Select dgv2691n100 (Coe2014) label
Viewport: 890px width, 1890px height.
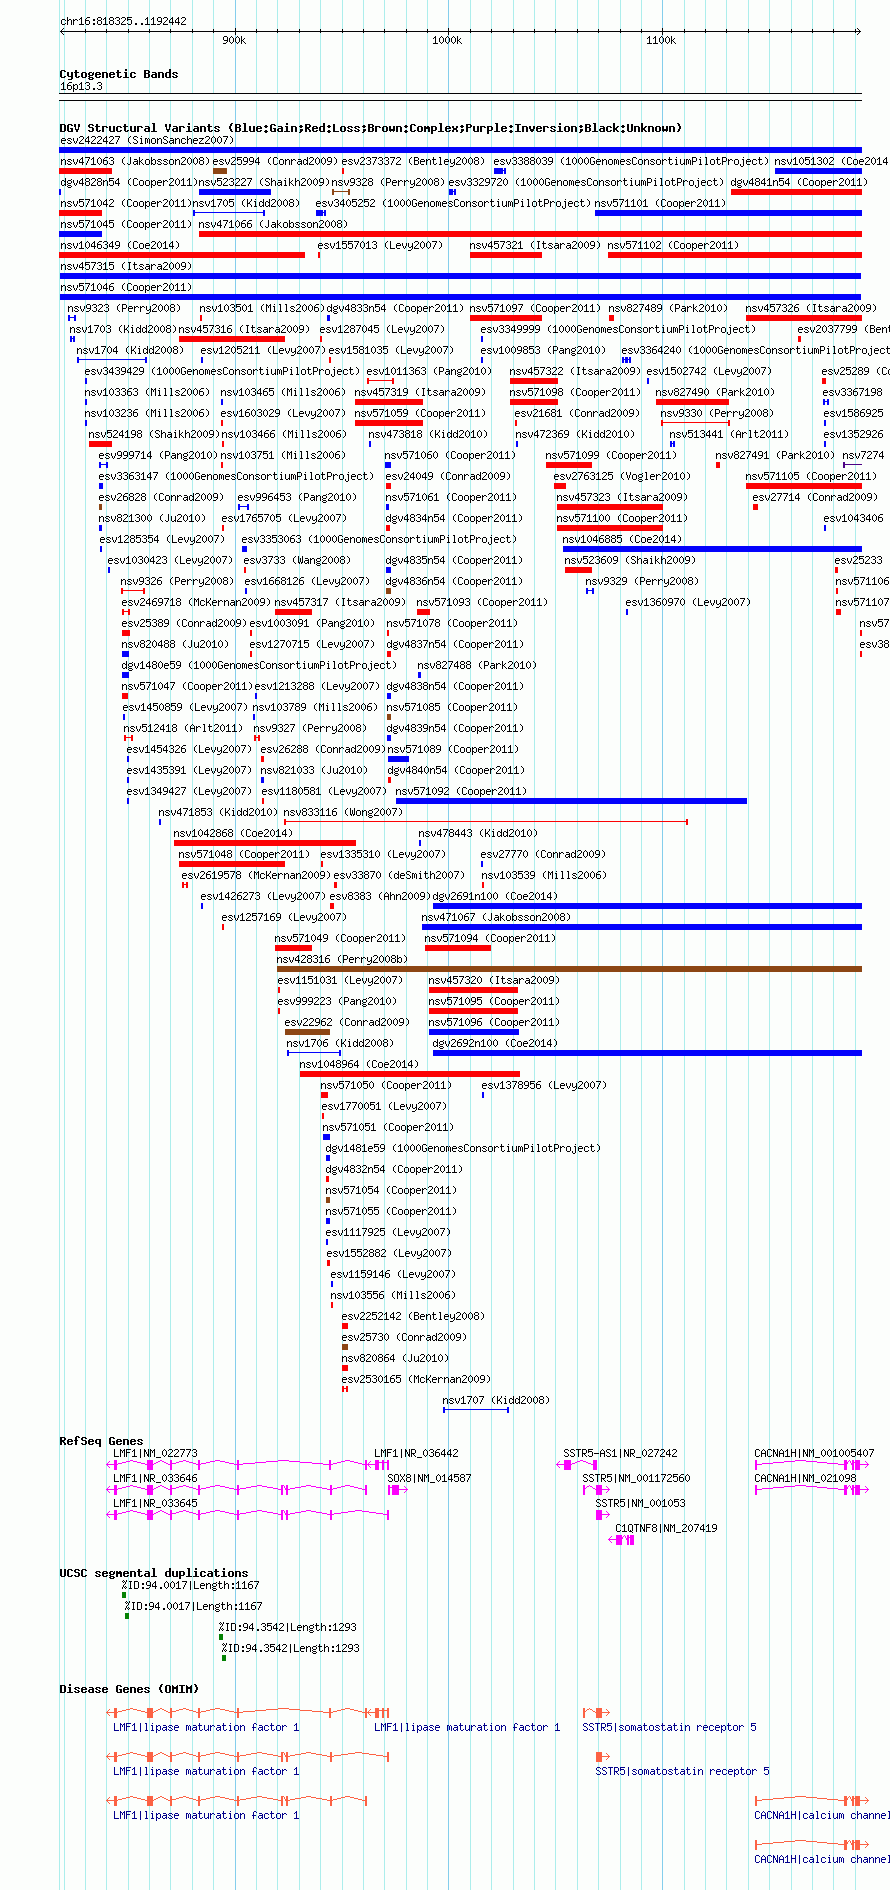click(x=495, y=896)
